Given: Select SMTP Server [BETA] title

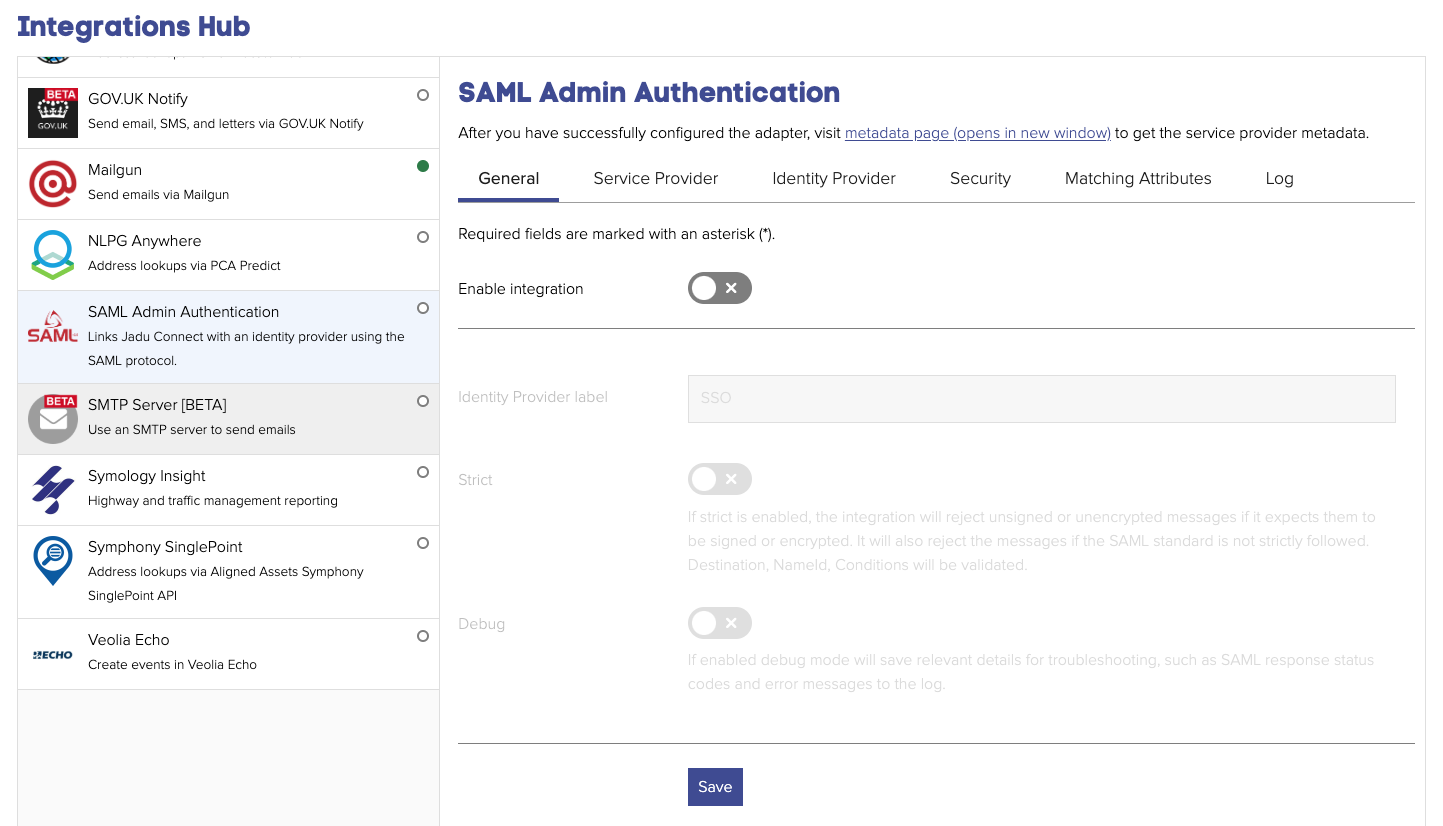Looking at the screenshot, I should [157, 404].
